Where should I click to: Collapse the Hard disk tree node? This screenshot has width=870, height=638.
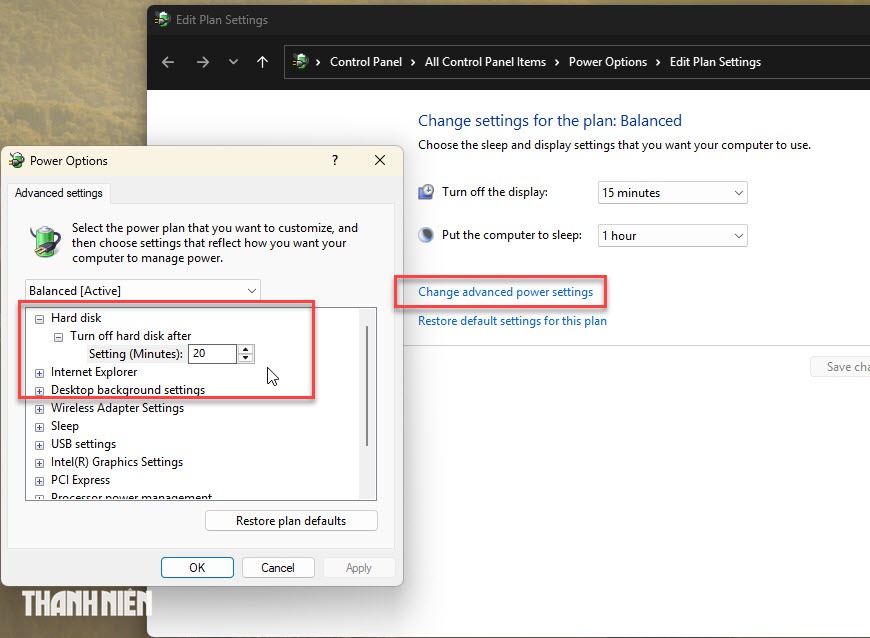(39, 319)
